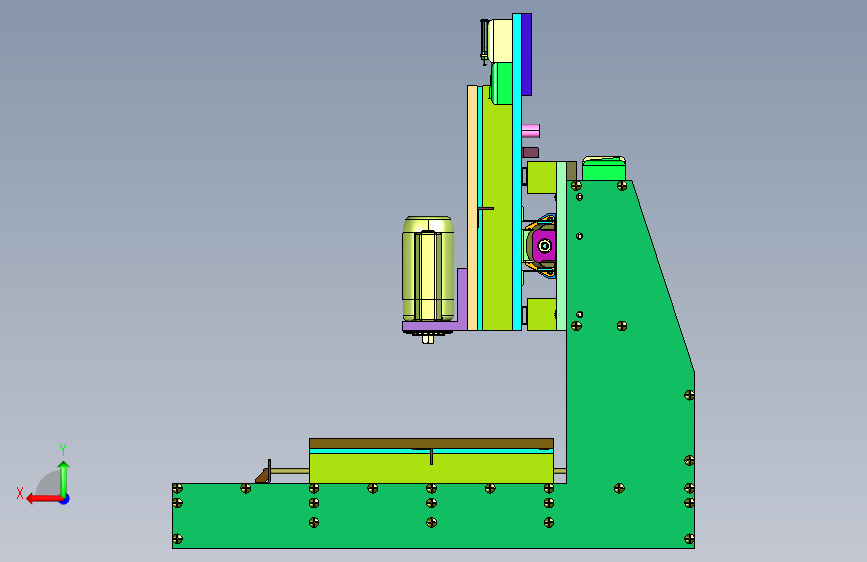Viewport: 867px width, 562px height.
Task: Select the brown top plate of the table
Action: (x=431, y=444)
